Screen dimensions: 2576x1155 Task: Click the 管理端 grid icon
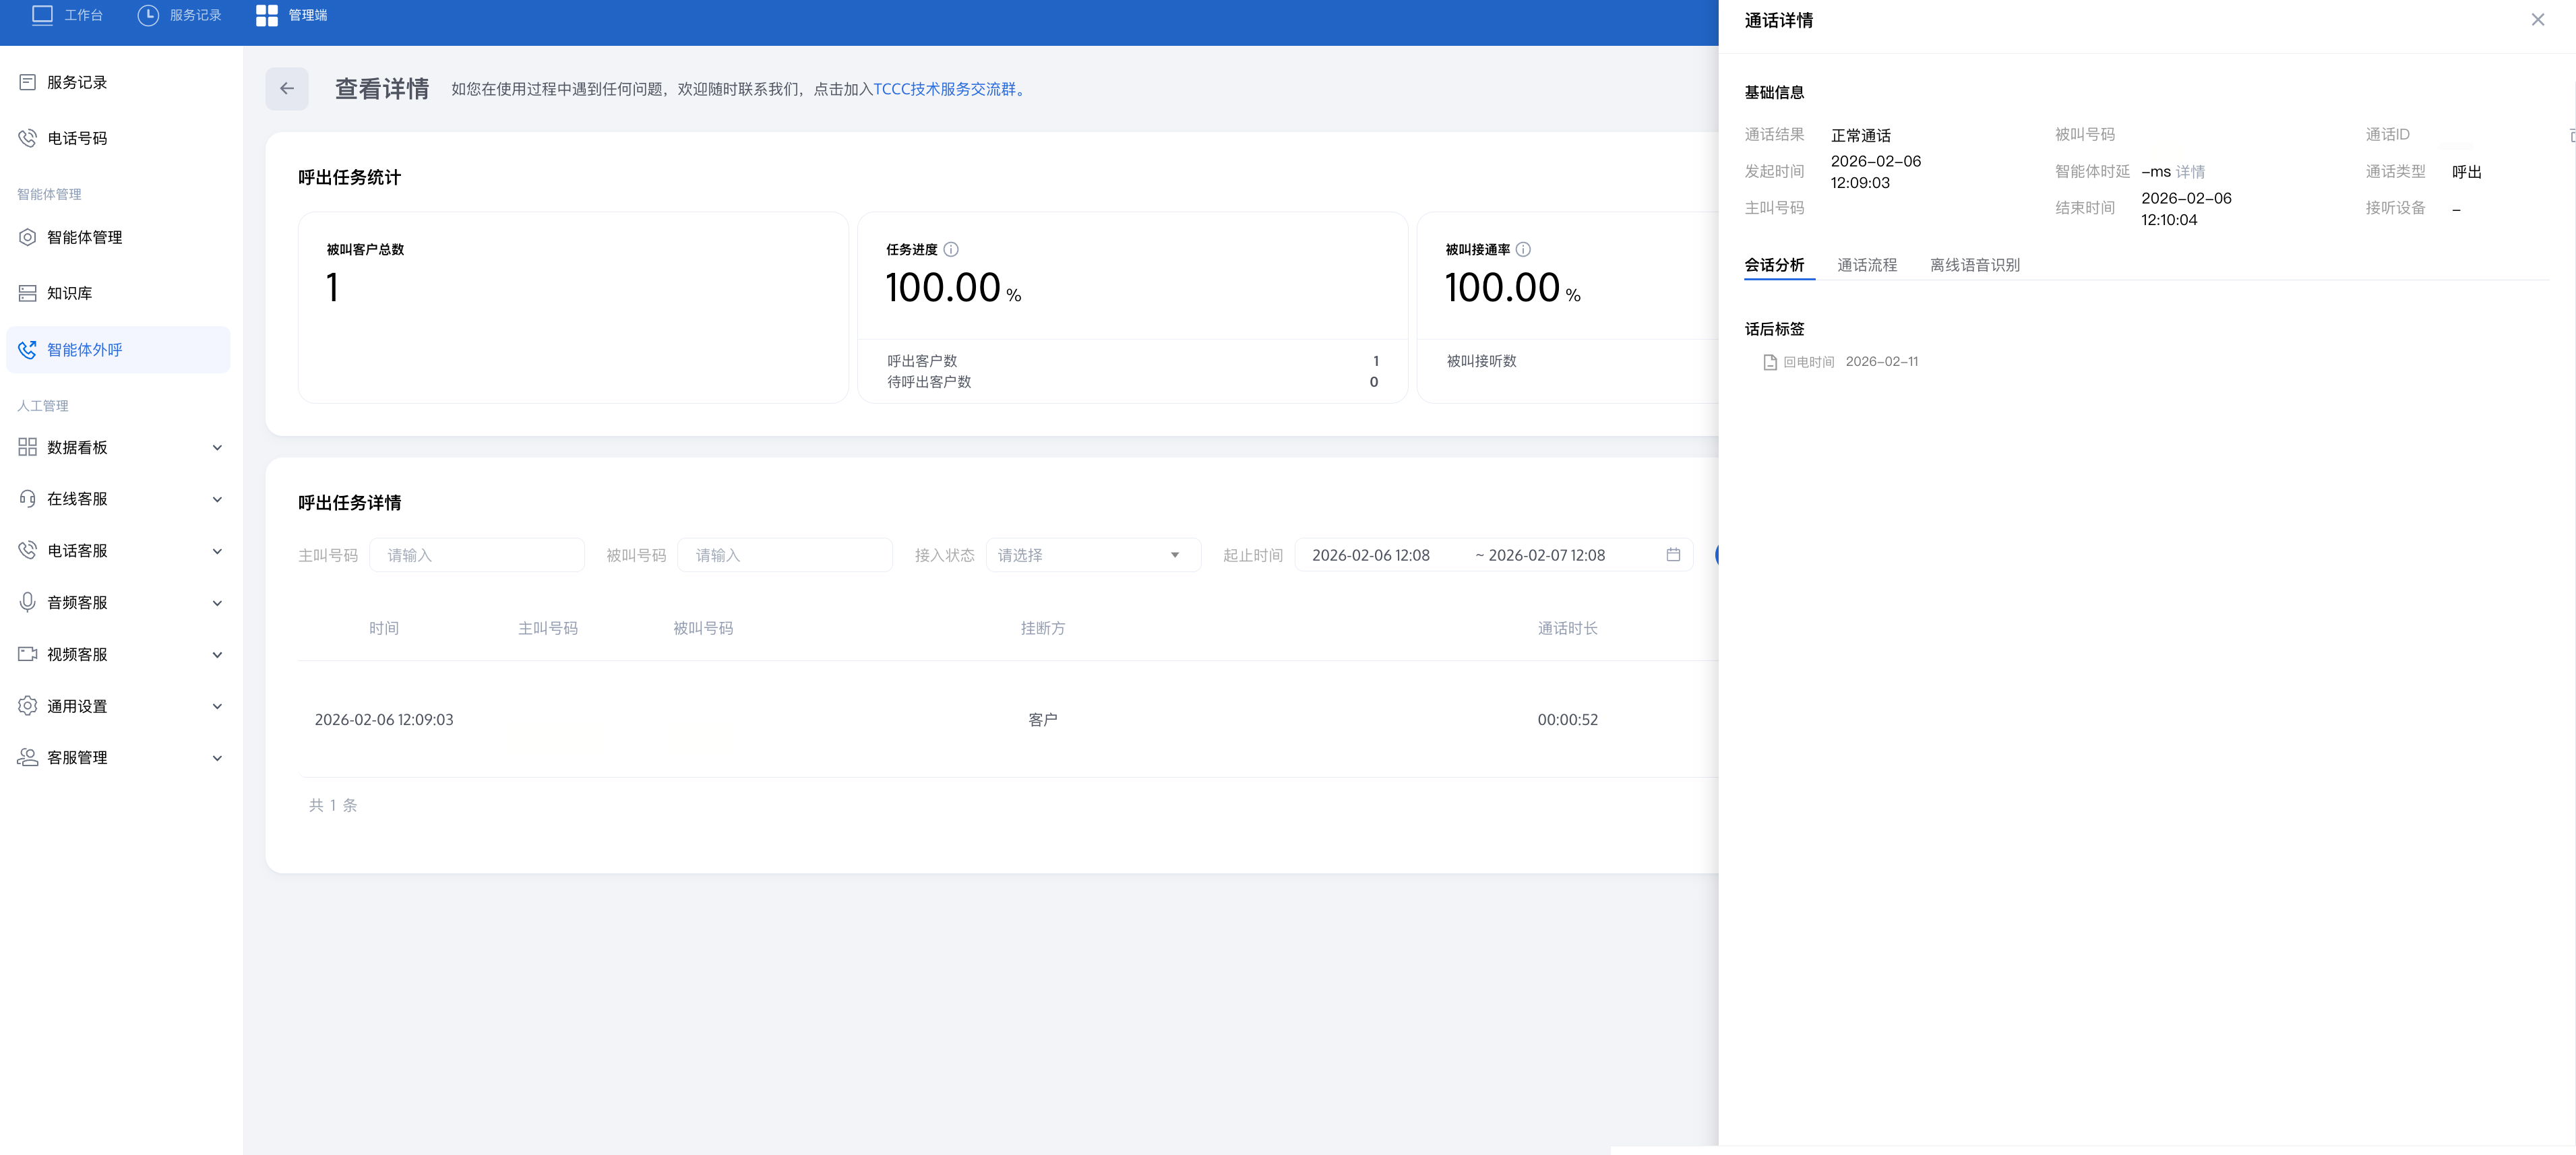266,15
